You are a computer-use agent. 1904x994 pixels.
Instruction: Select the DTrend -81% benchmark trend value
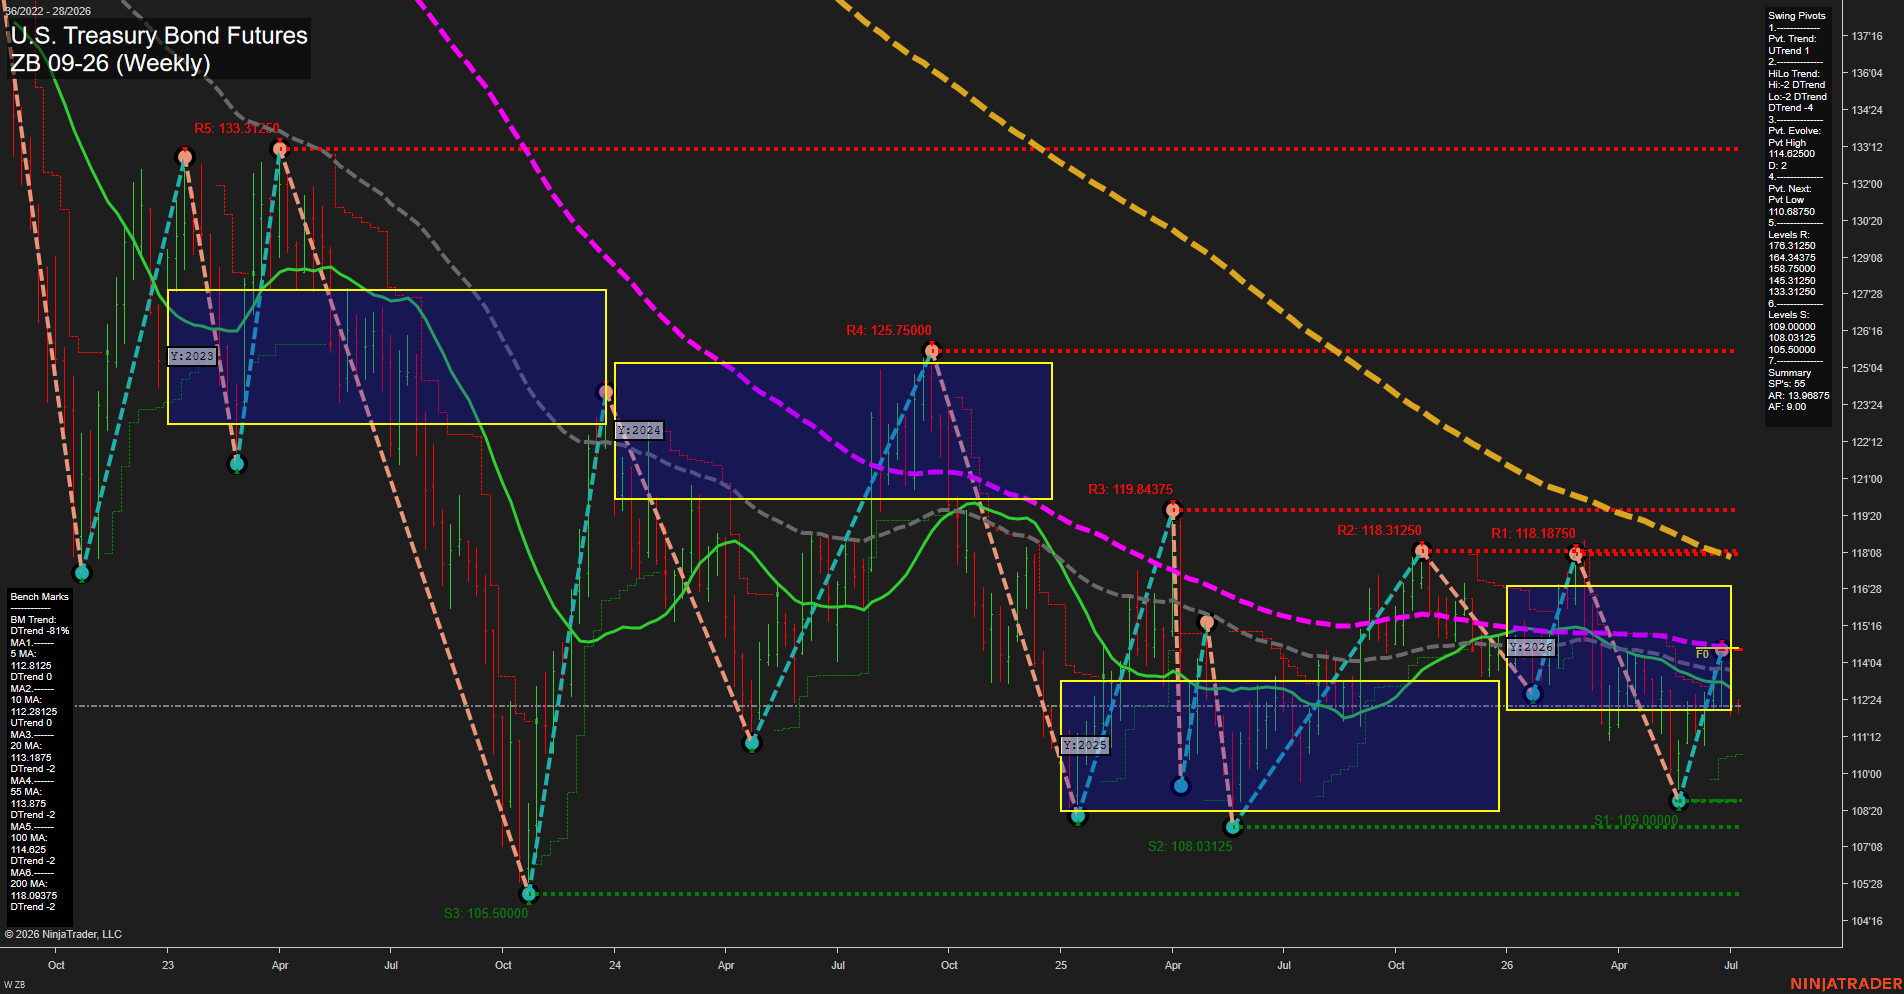coord(39,631)
